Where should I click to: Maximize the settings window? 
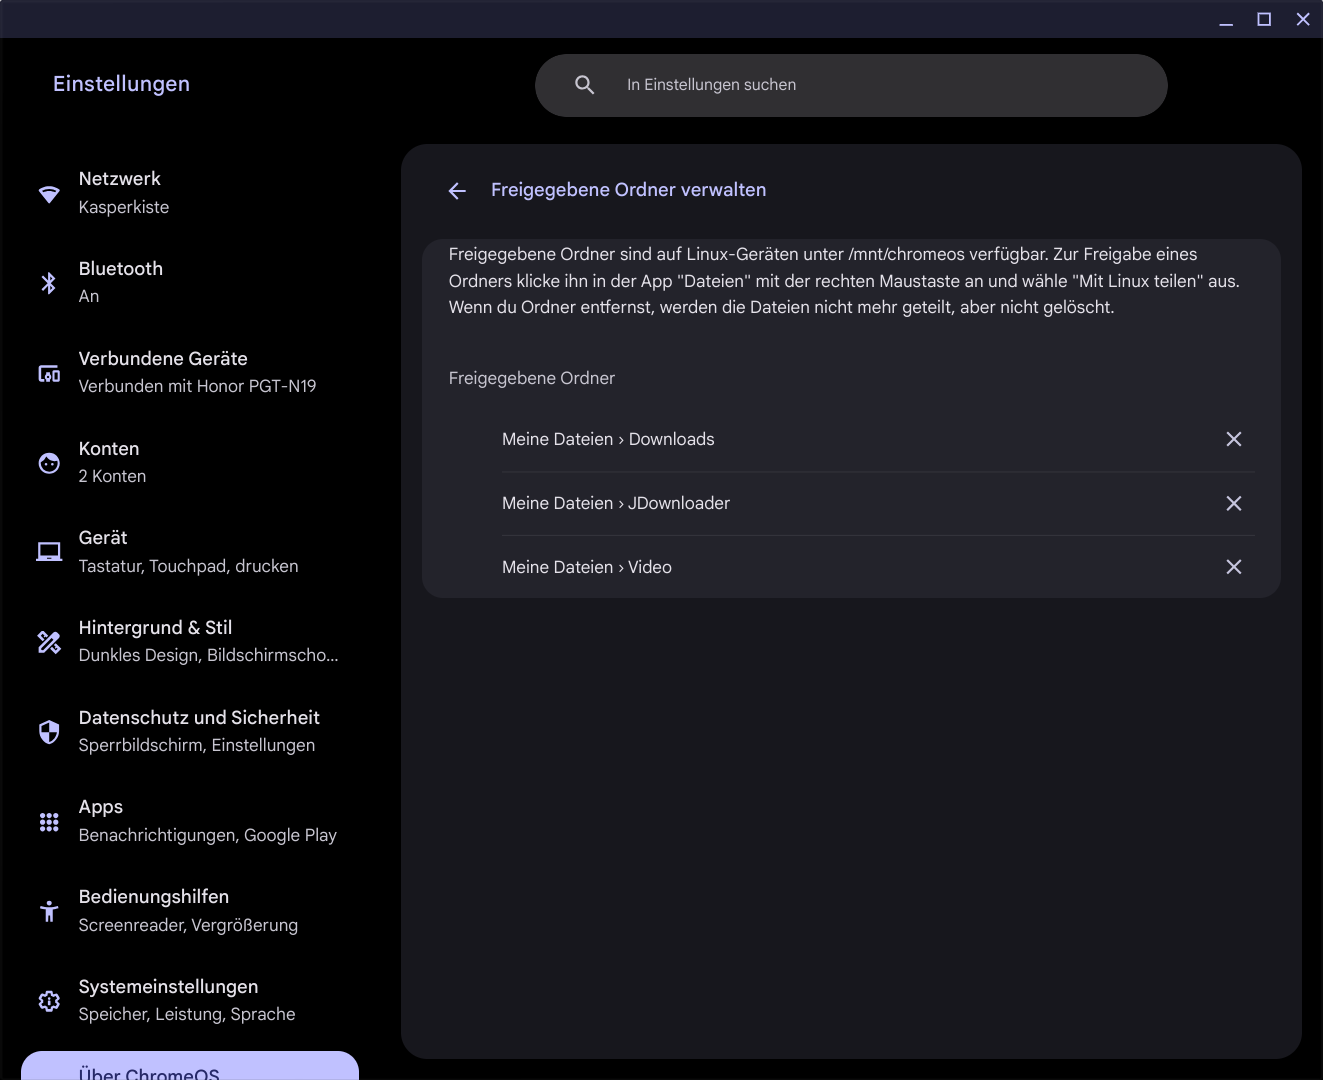(x=1264, y=19)
